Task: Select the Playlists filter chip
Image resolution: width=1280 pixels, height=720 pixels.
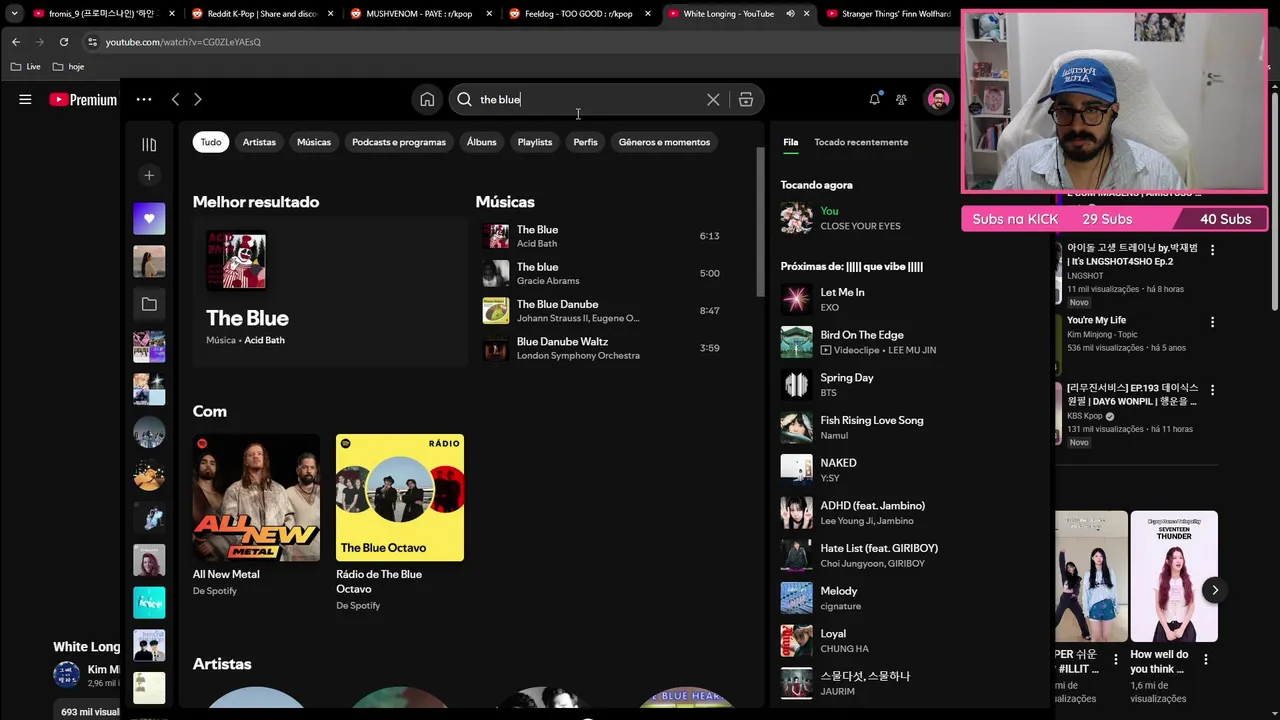Action: click(535, 142)
